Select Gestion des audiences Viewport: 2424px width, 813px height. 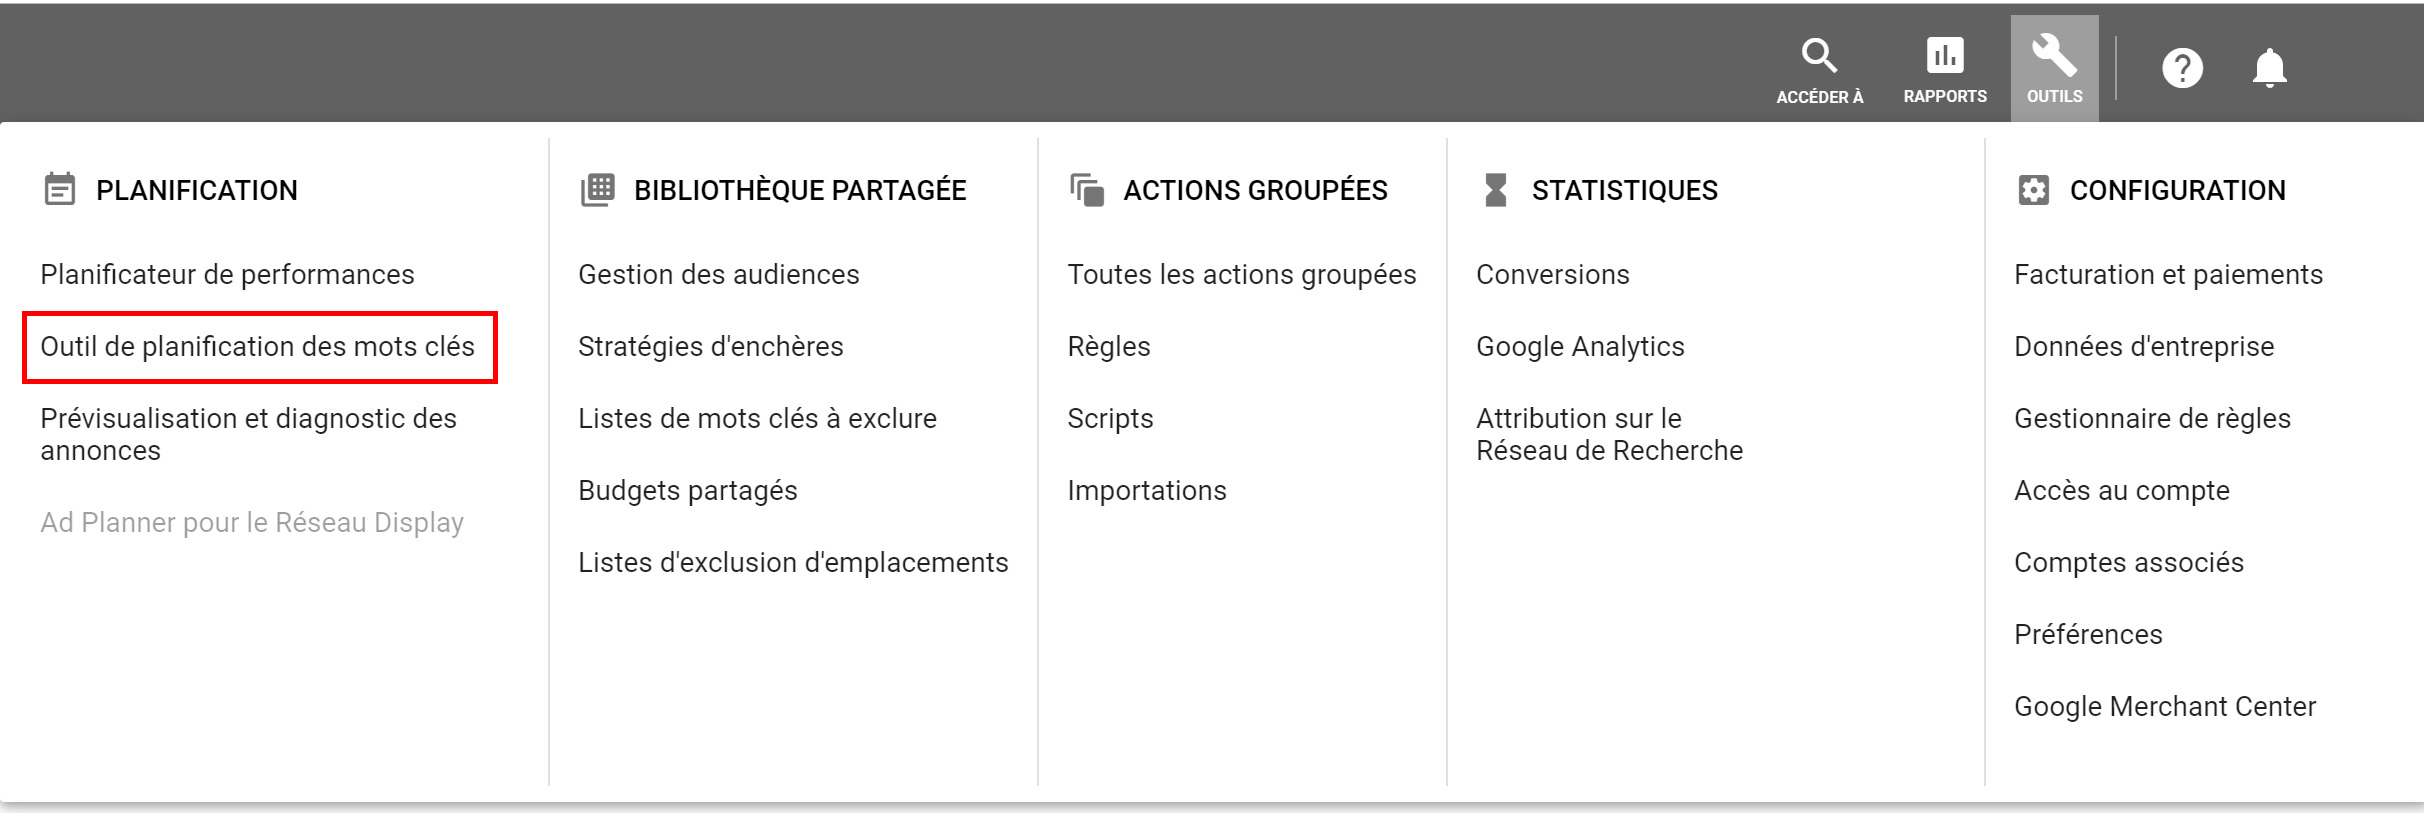click(719, 275)
